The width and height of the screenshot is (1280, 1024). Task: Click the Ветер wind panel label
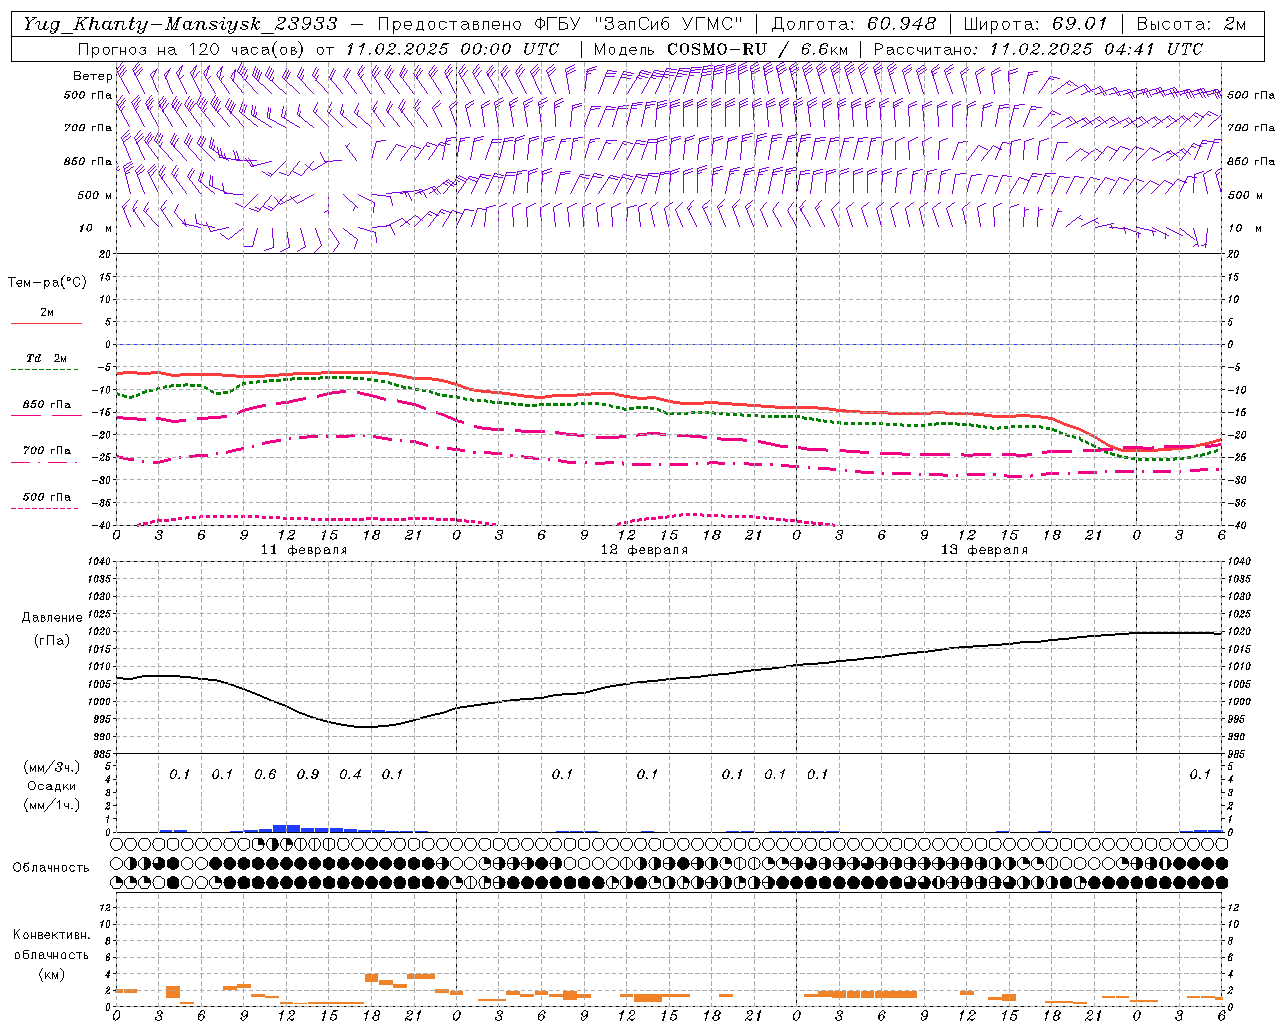[x=93, y=76]
